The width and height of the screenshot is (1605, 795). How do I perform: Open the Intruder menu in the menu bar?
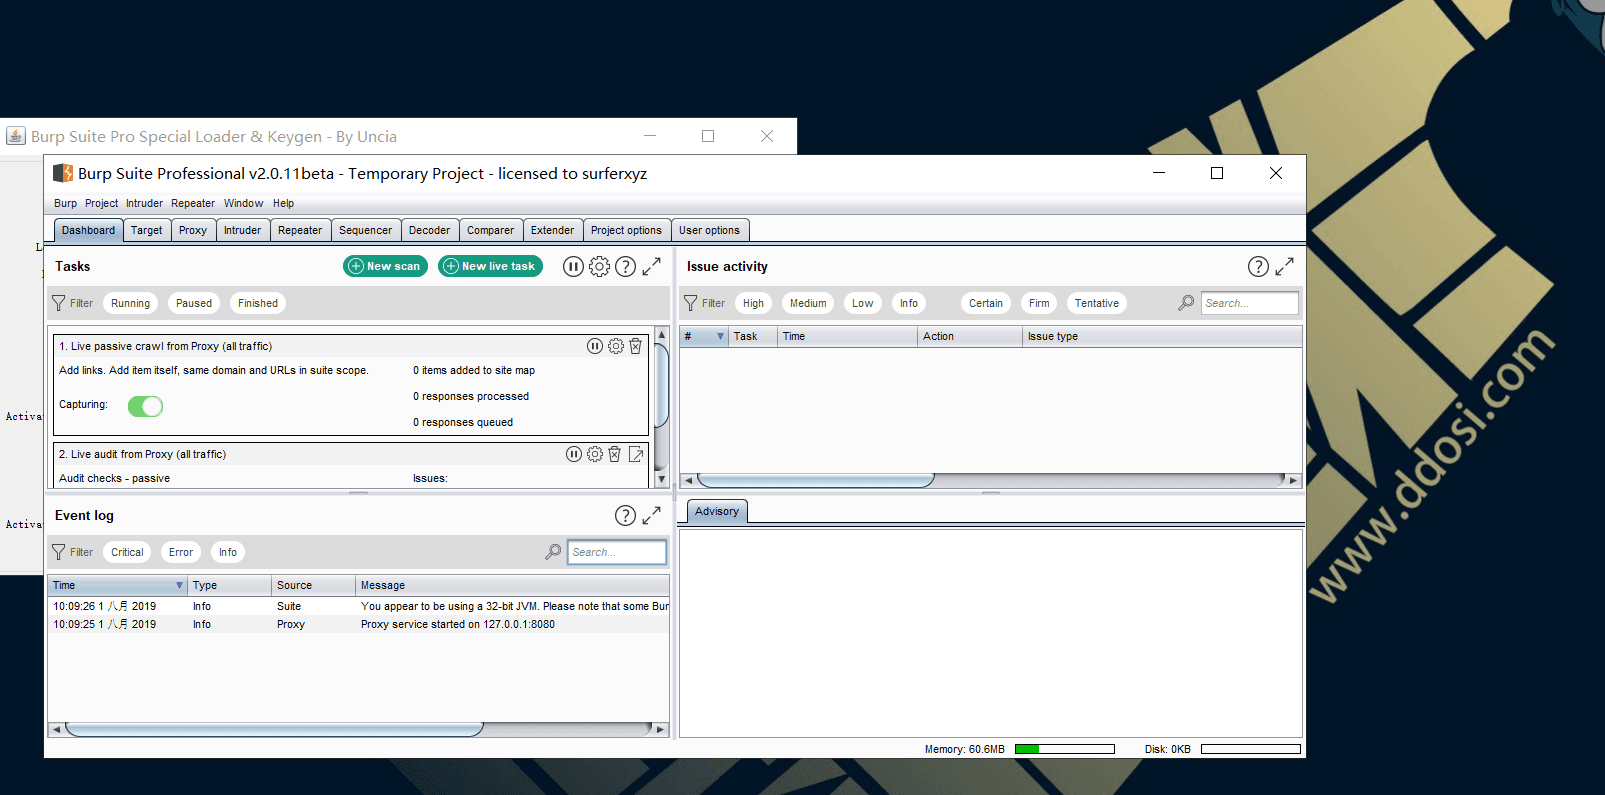tap(144, 203)
